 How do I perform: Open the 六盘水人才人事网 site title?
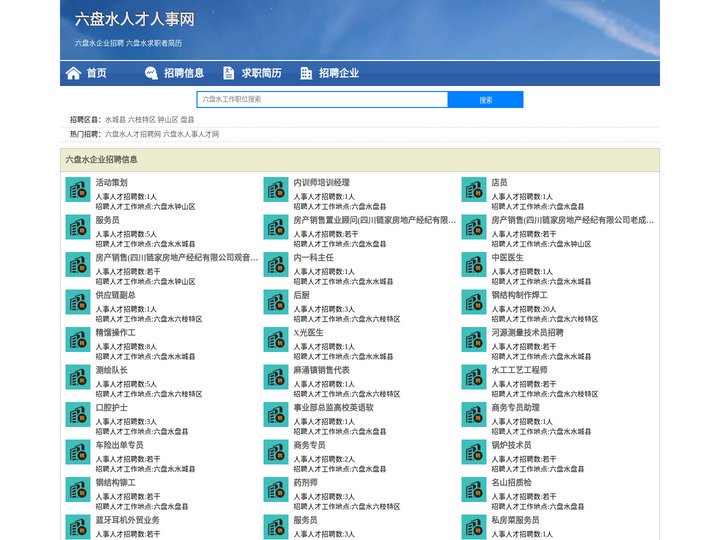click(135, 19)
